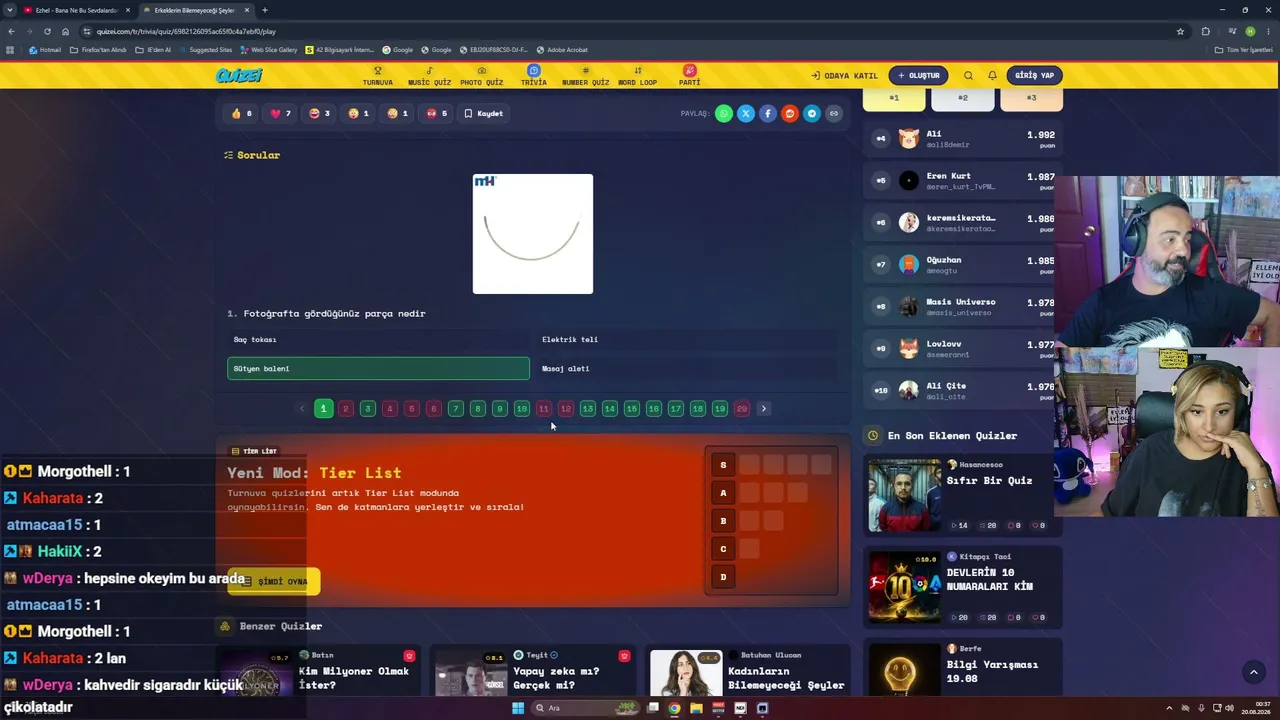Open the Hotmail bookmark
This screenshot has height=720, width=1280.
[x=45, y=50]
